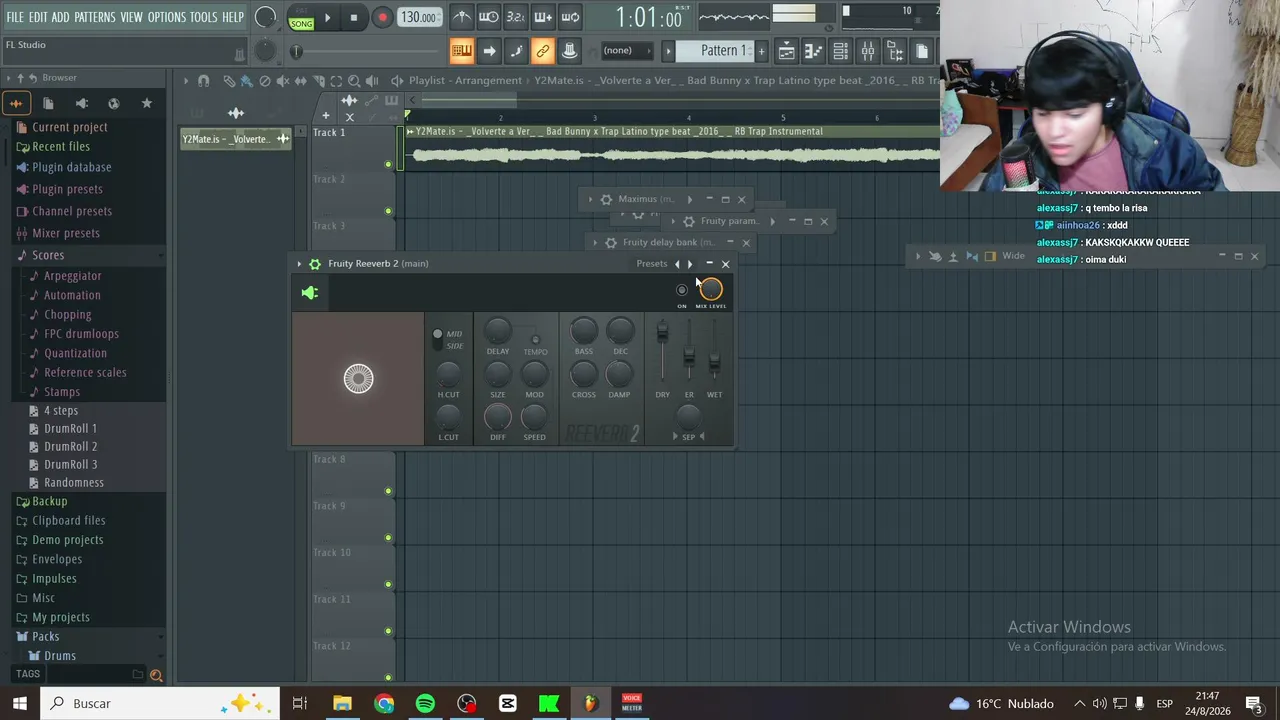Toggle Track 10 mute indicator

coord(388,584)
